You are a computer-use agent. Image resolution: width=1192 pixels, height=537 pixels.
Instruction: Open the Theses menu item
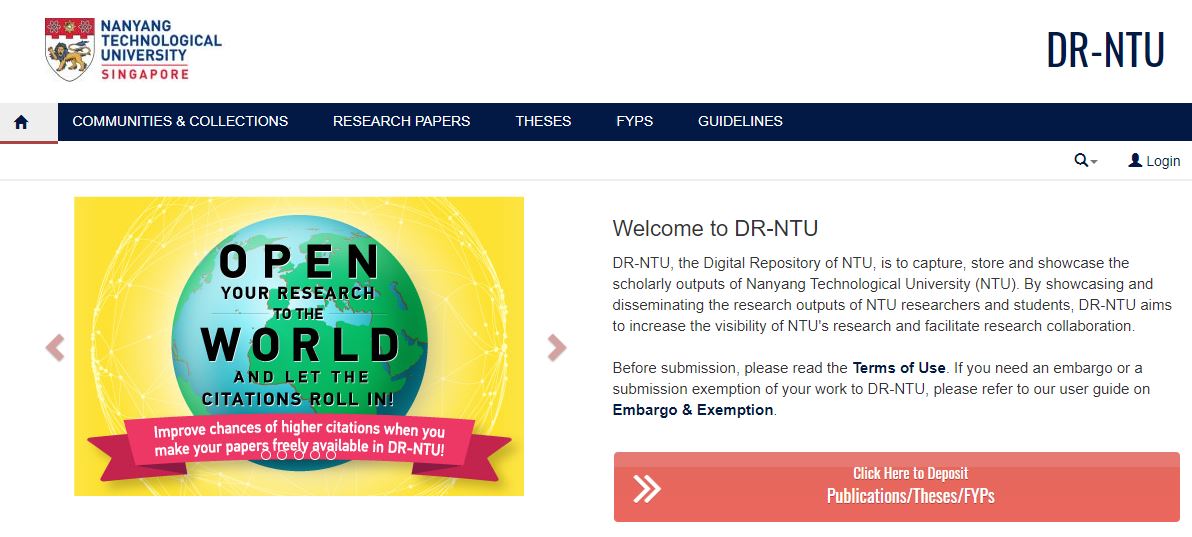pos(544,121)
